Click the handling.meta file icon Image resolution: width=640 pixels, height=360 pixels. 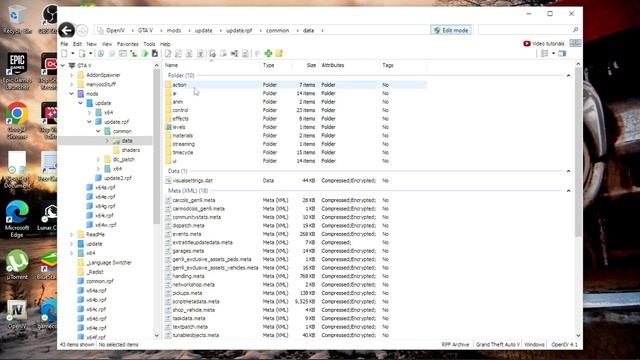click(168, 276)
